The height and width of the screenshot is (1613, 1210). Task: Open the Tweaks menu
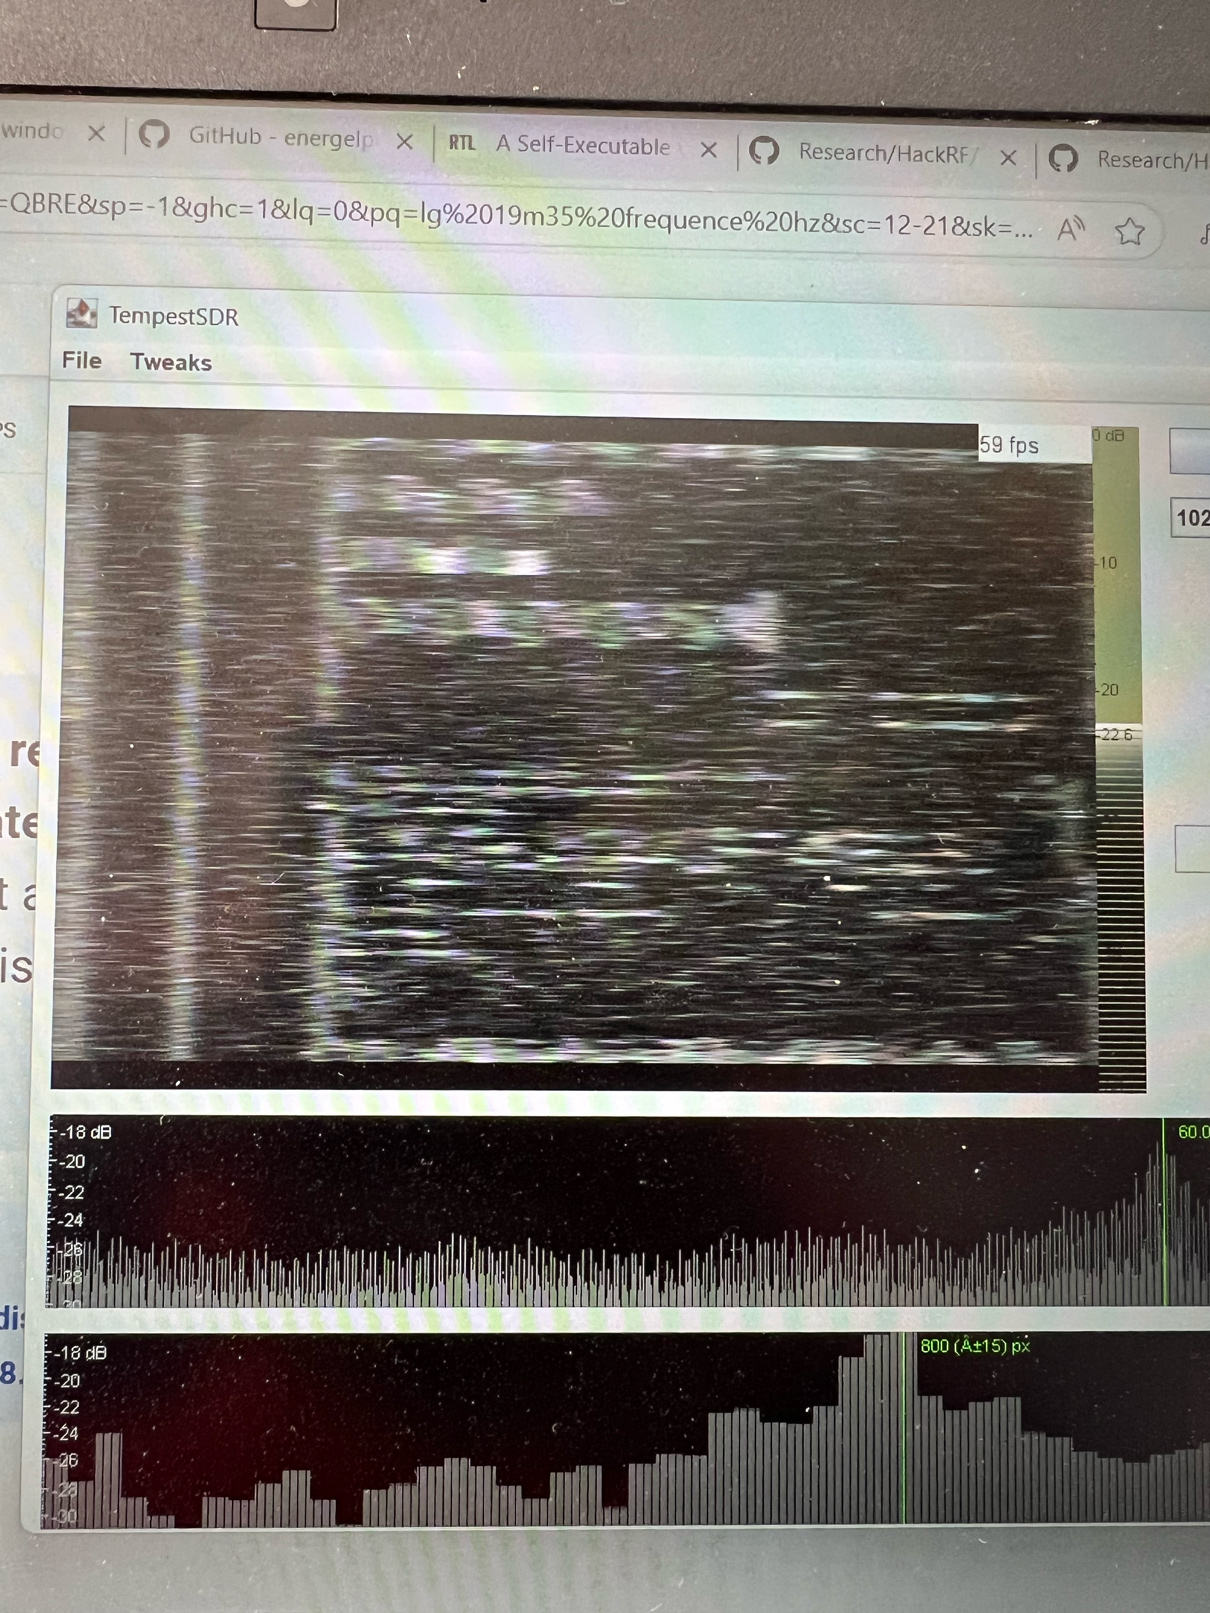(x=171, y=362)
